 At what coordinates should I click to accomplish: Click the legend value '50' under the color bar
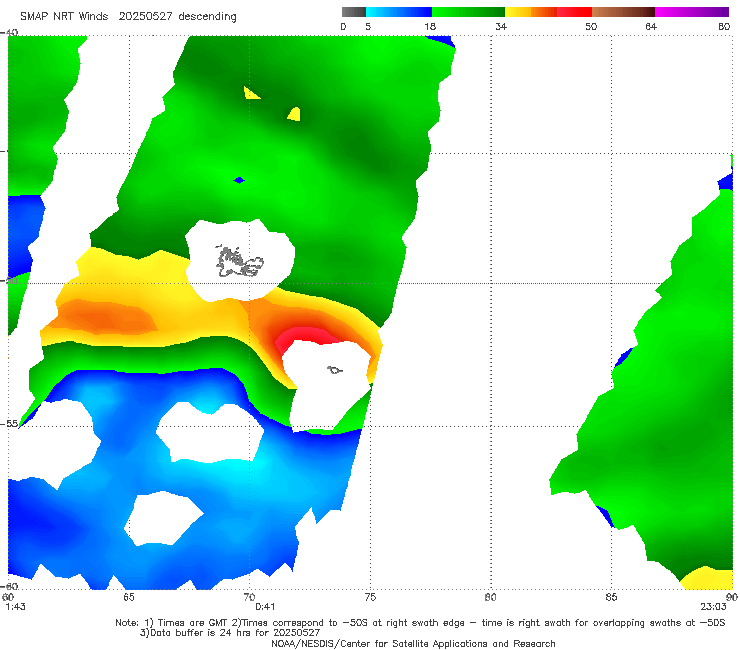coord(591,27)
